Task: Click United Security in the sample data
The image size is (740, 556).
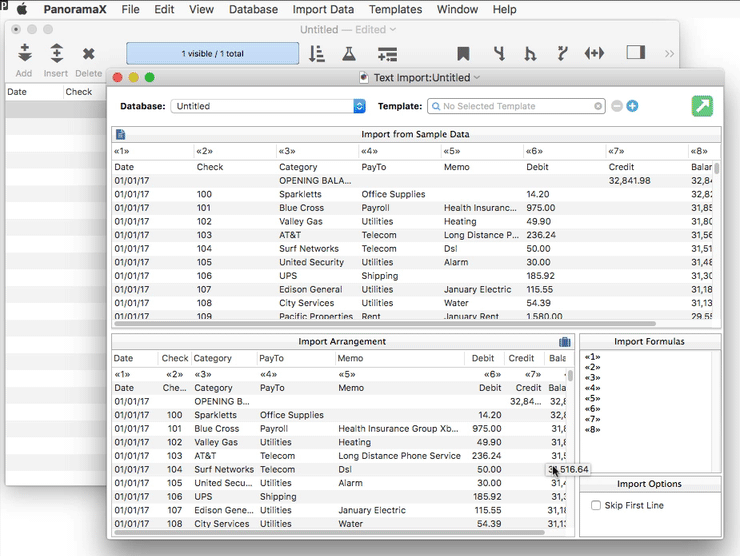Action: [x=311, y=262]
